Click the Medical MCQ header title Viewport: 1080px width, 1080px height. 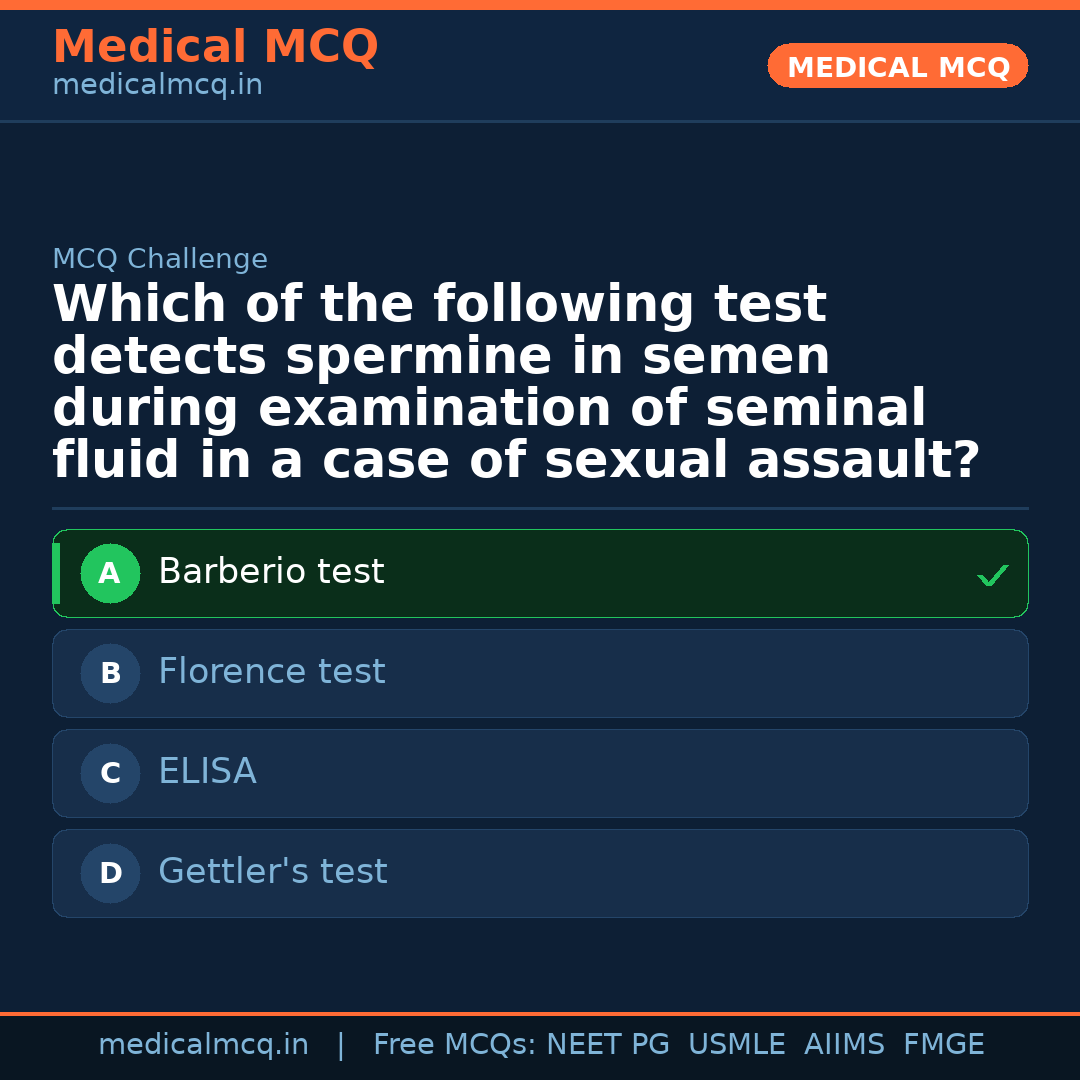point(215,47)
